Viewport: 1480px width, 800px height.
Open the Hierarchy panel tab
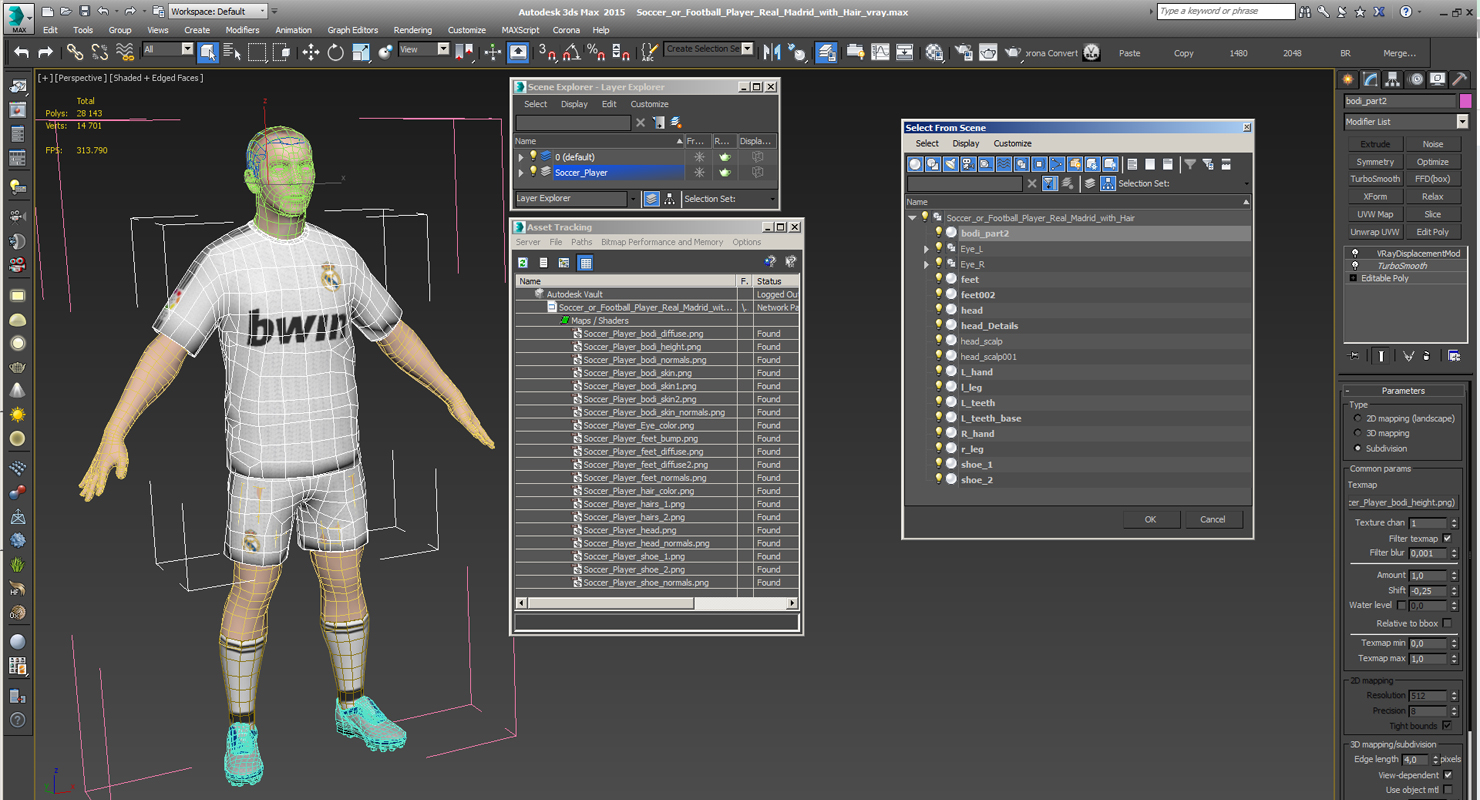1393,79
